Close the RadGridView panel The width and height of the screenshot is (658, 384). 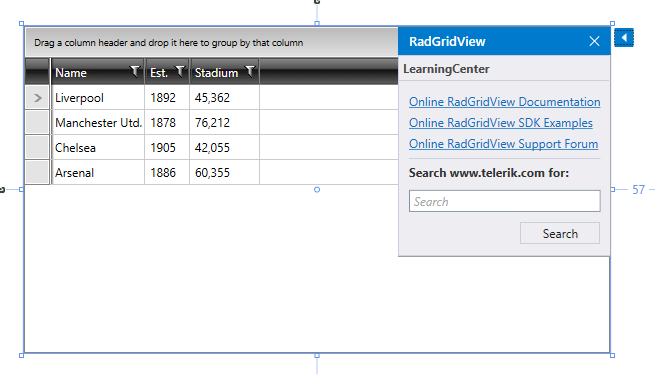click(x=594, y=41)
